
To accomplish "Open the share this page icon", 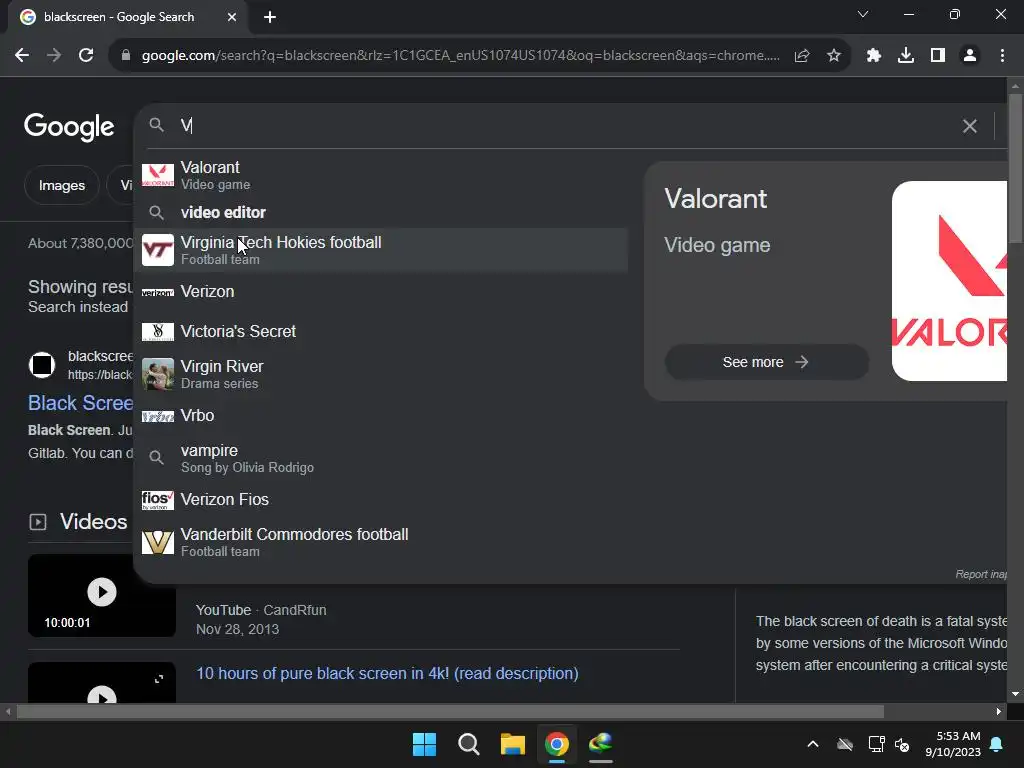I will click(802, 56).
